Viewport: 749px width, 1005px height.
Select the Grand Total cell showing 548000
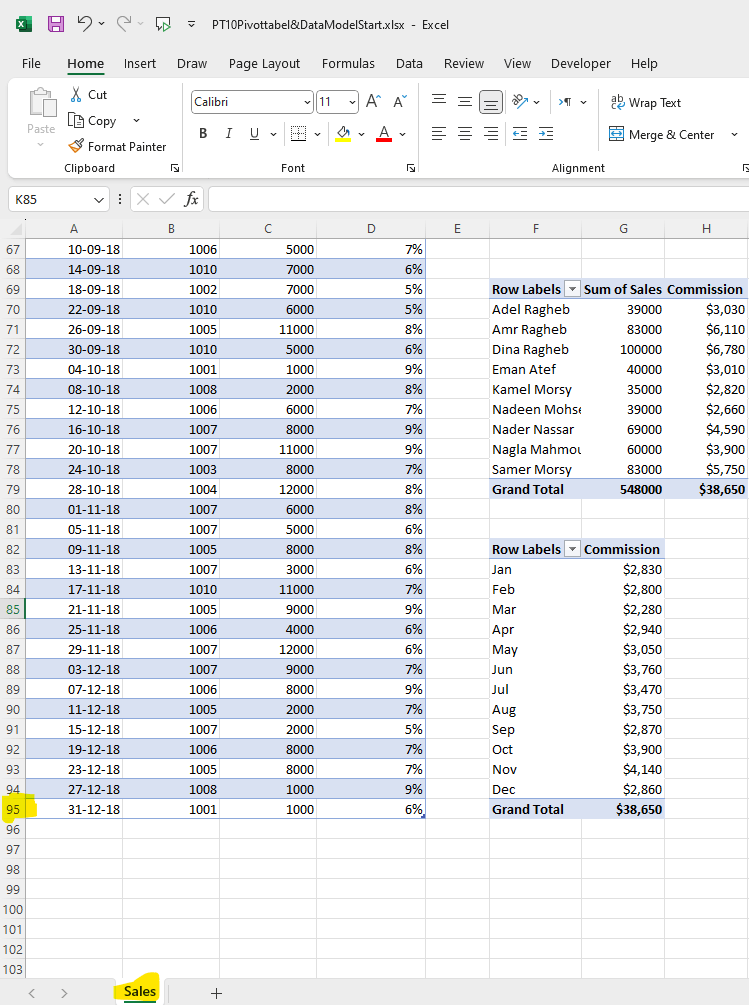click(x=623, y=489)
